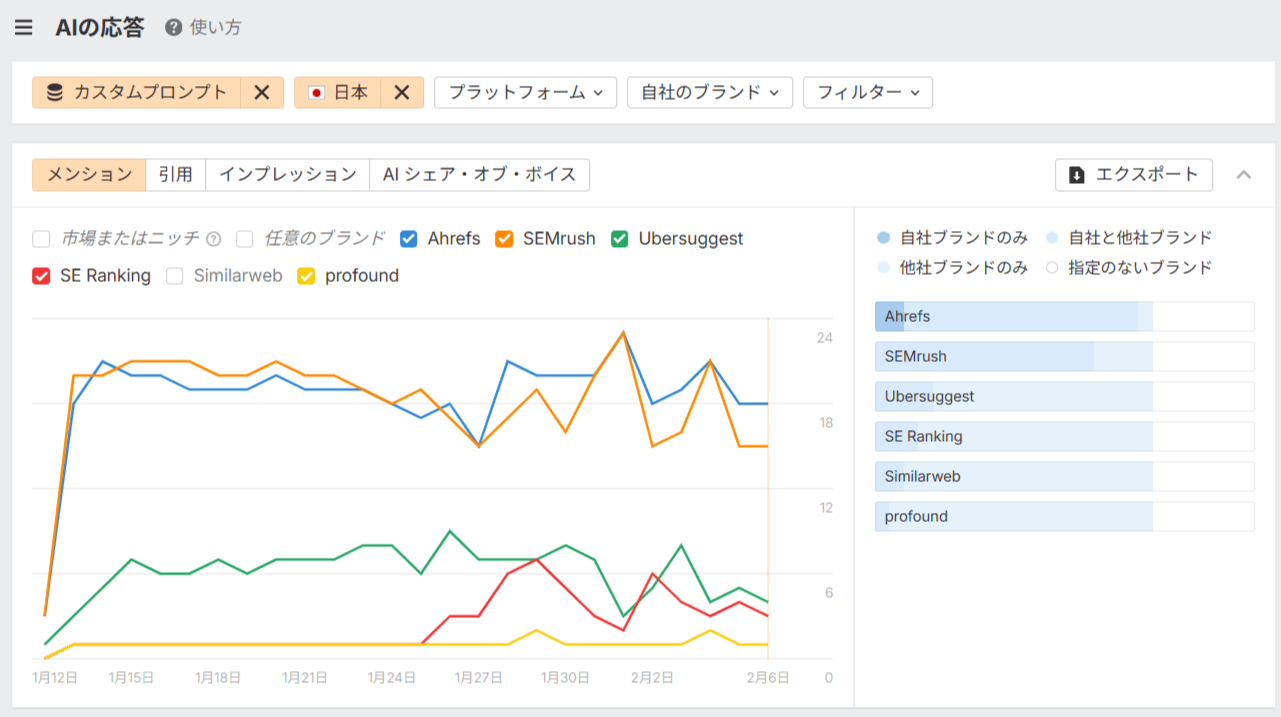Click the database icon in カスタムプロンプト chip
The width and height of the screenshot is (1281, 717).
click(x=55, y=93)
